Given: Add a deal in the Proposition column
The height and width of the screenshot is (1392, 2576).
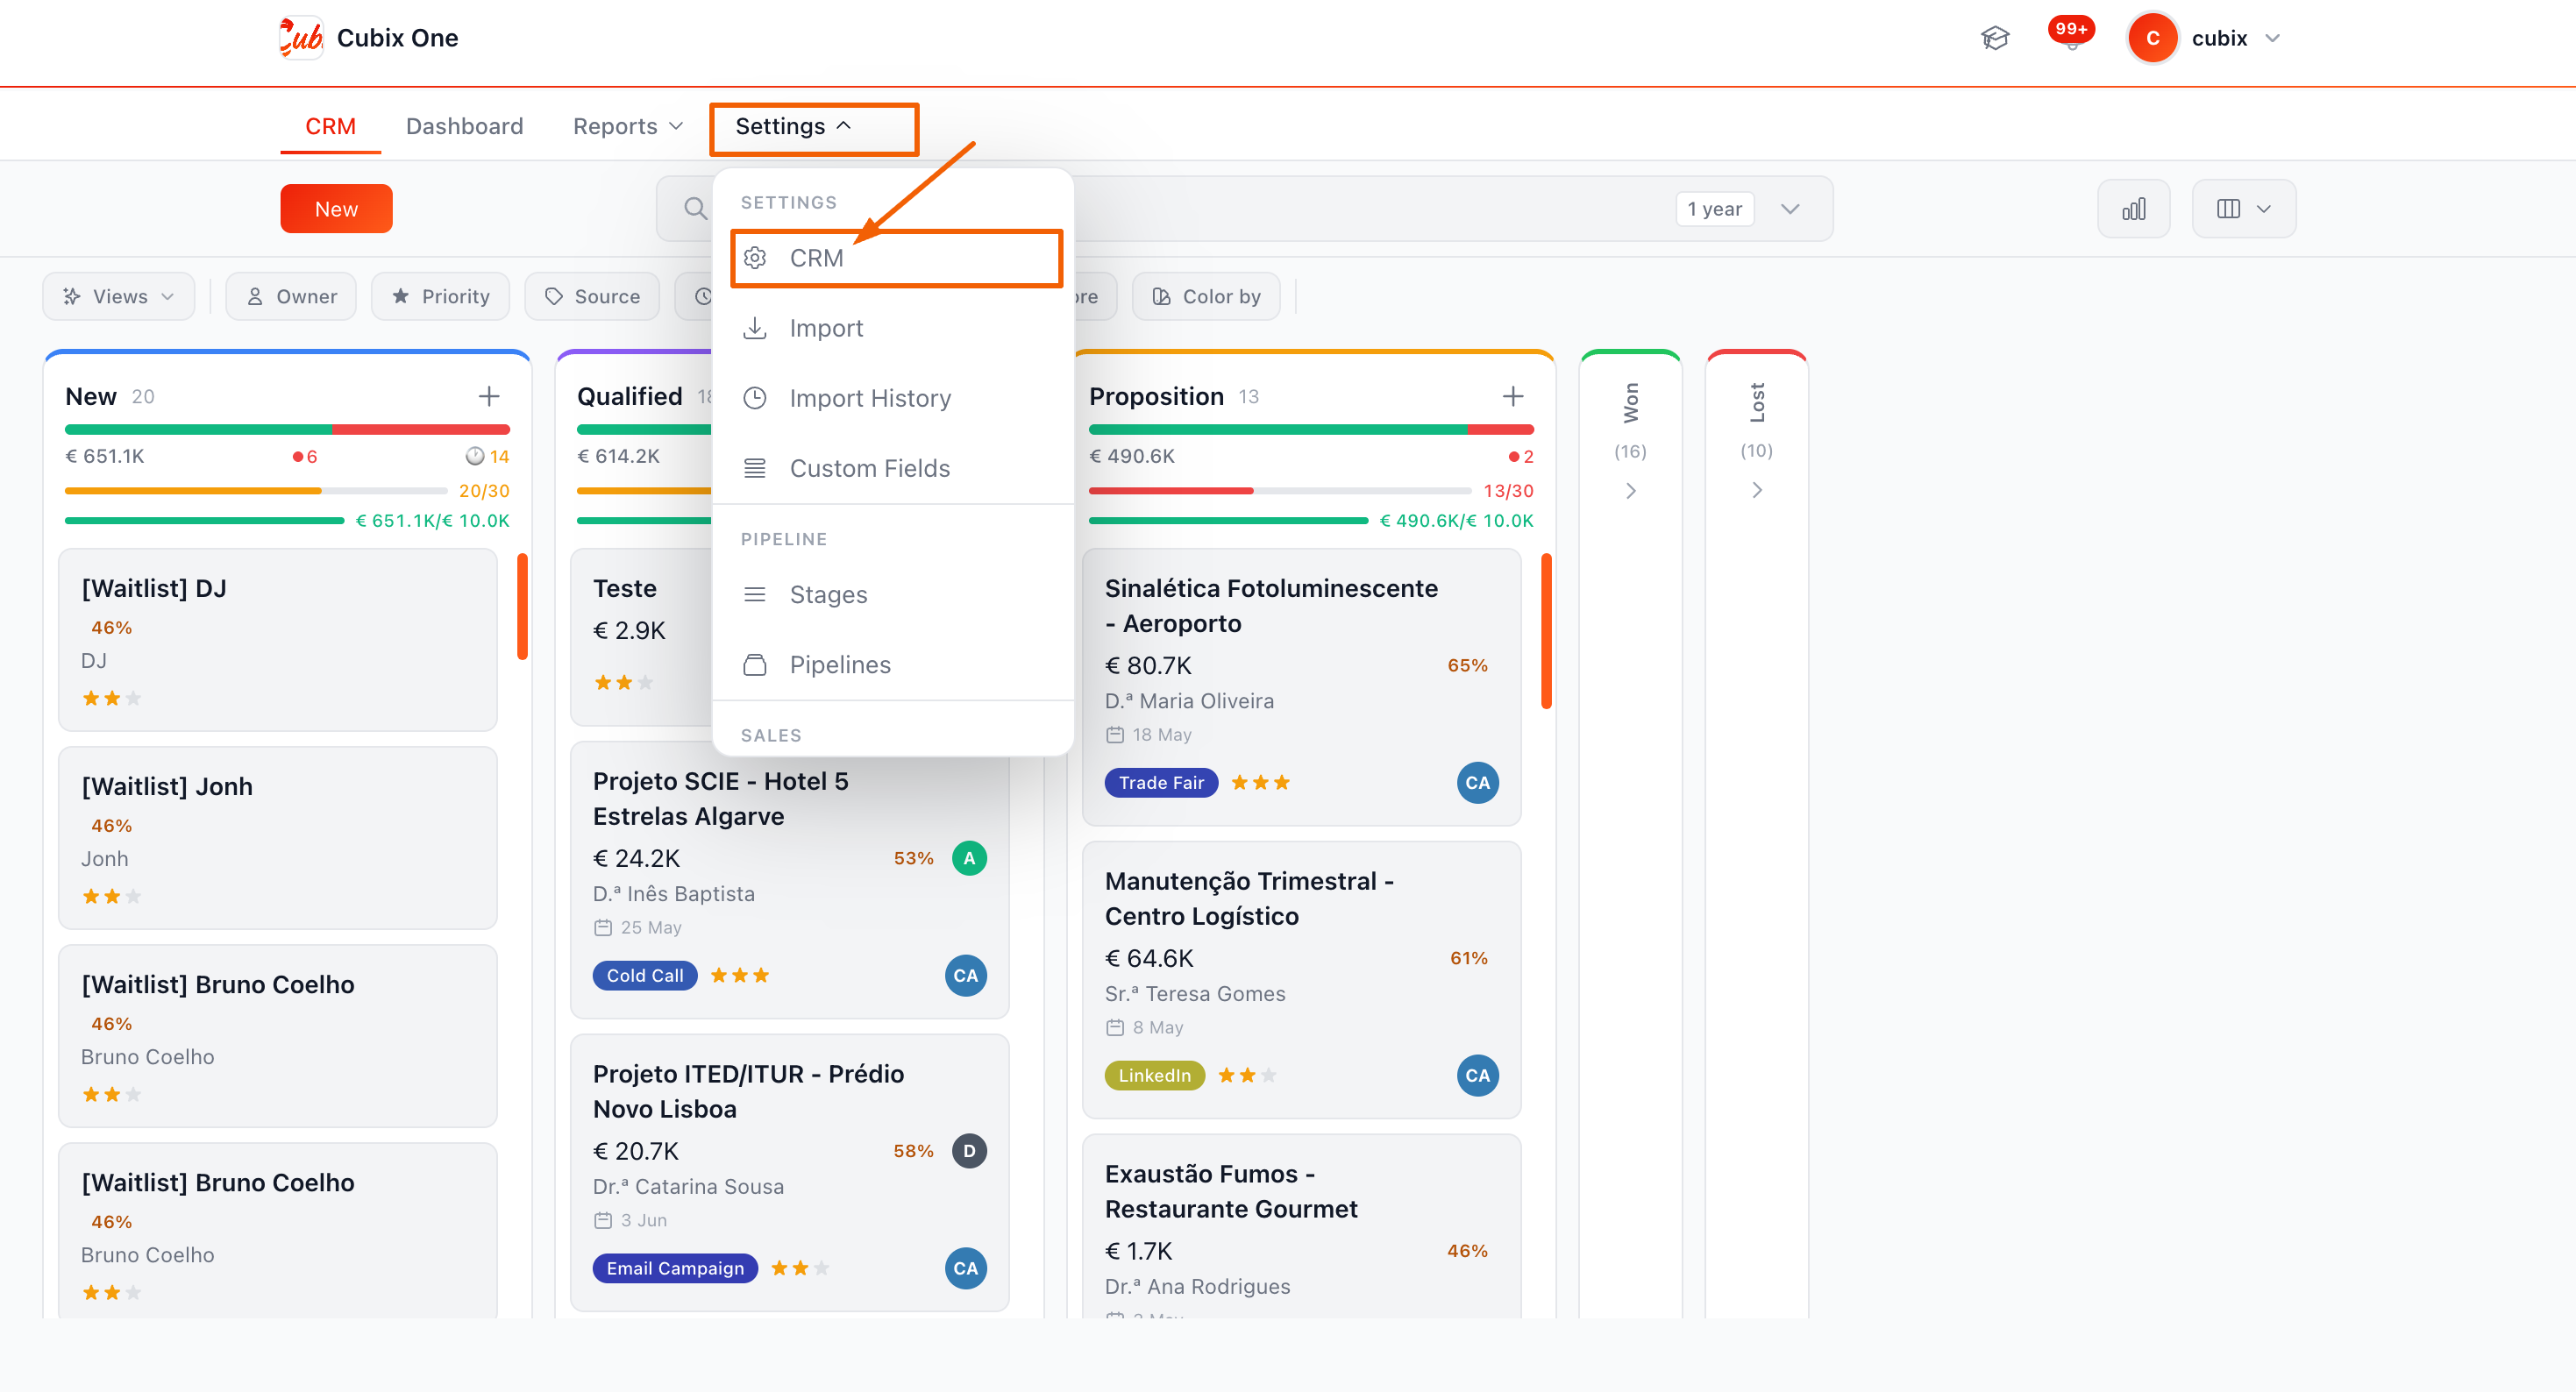Looking at the screenshot, I should 1513,396.
